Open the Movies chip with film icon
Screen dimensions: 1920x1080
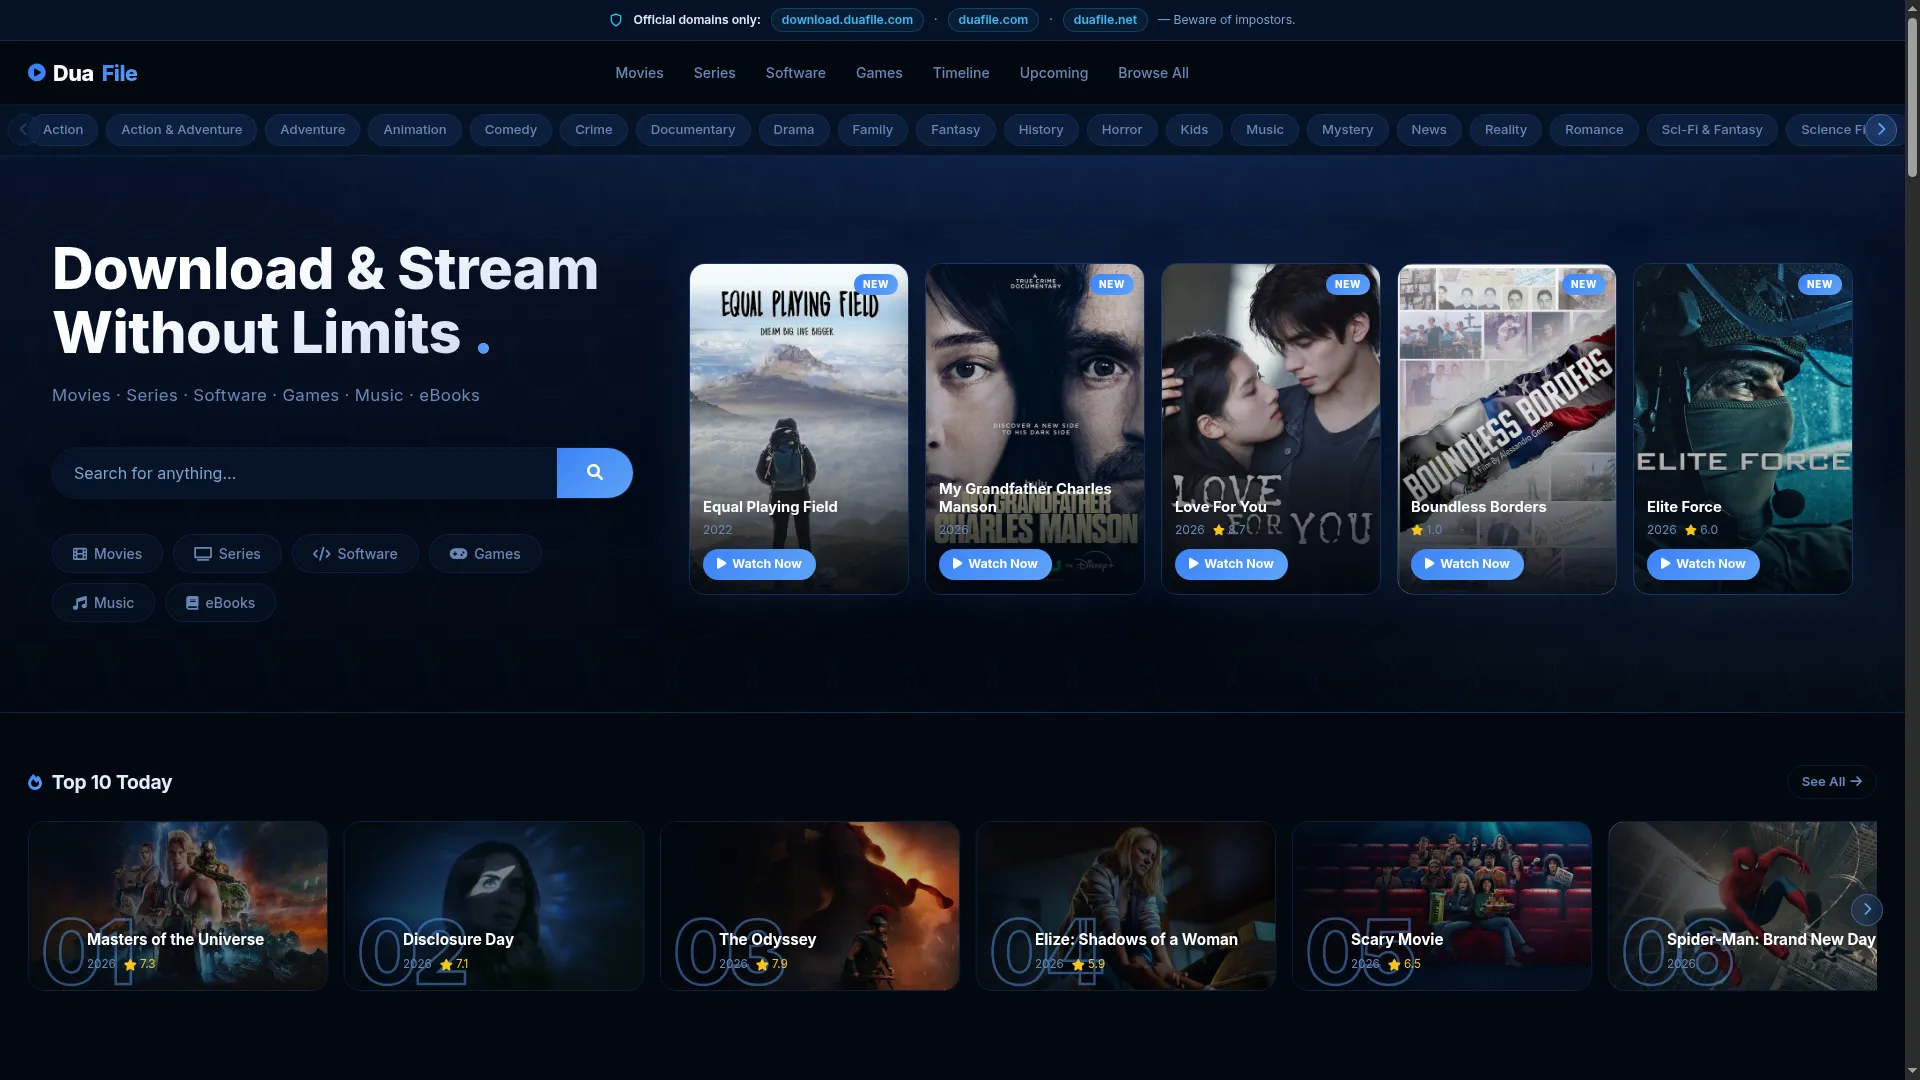tap(107, 554)
